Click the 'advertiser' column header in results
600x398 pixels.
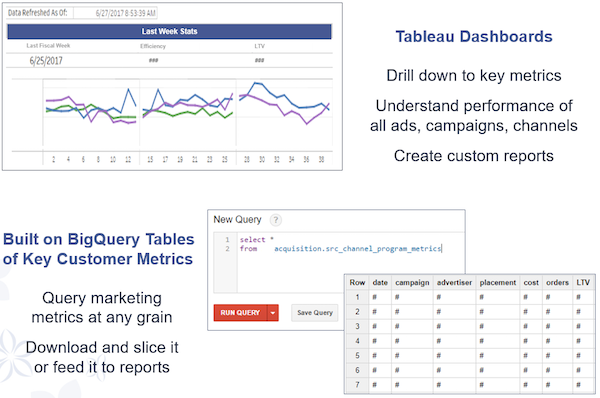pyautogui.click(x=454, y=282)
